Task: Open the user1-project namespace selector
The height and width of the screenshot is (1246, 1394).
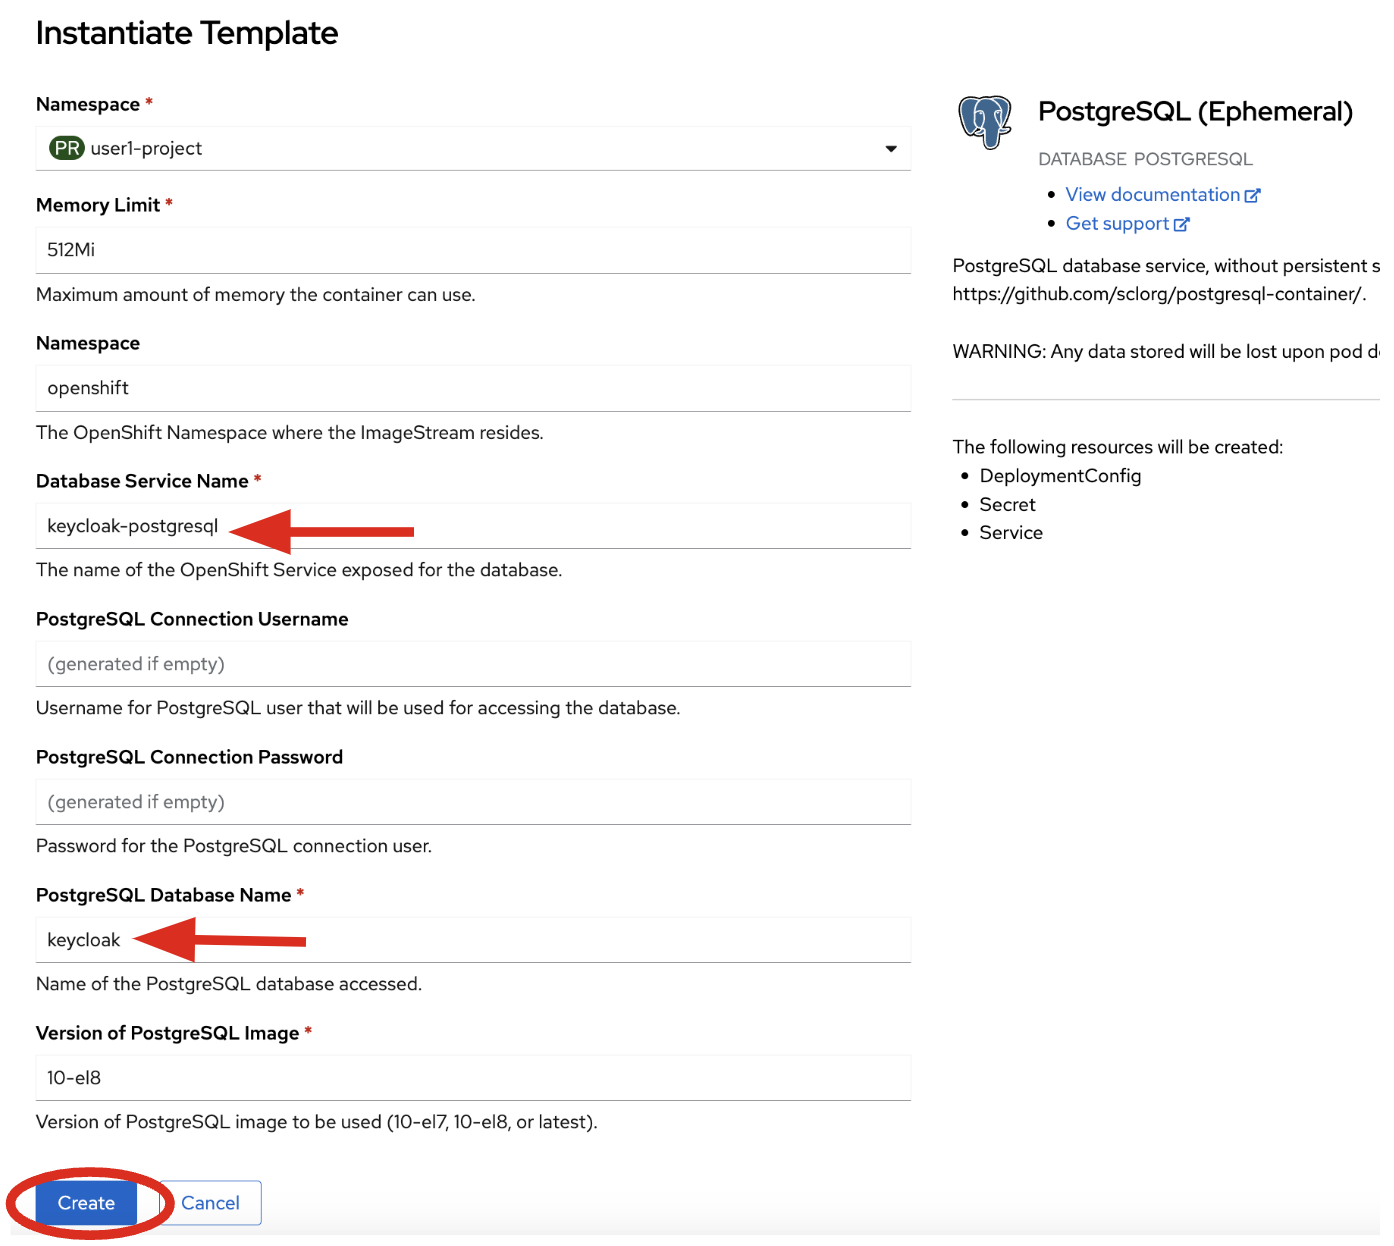Action: click(x=472, y=148)
